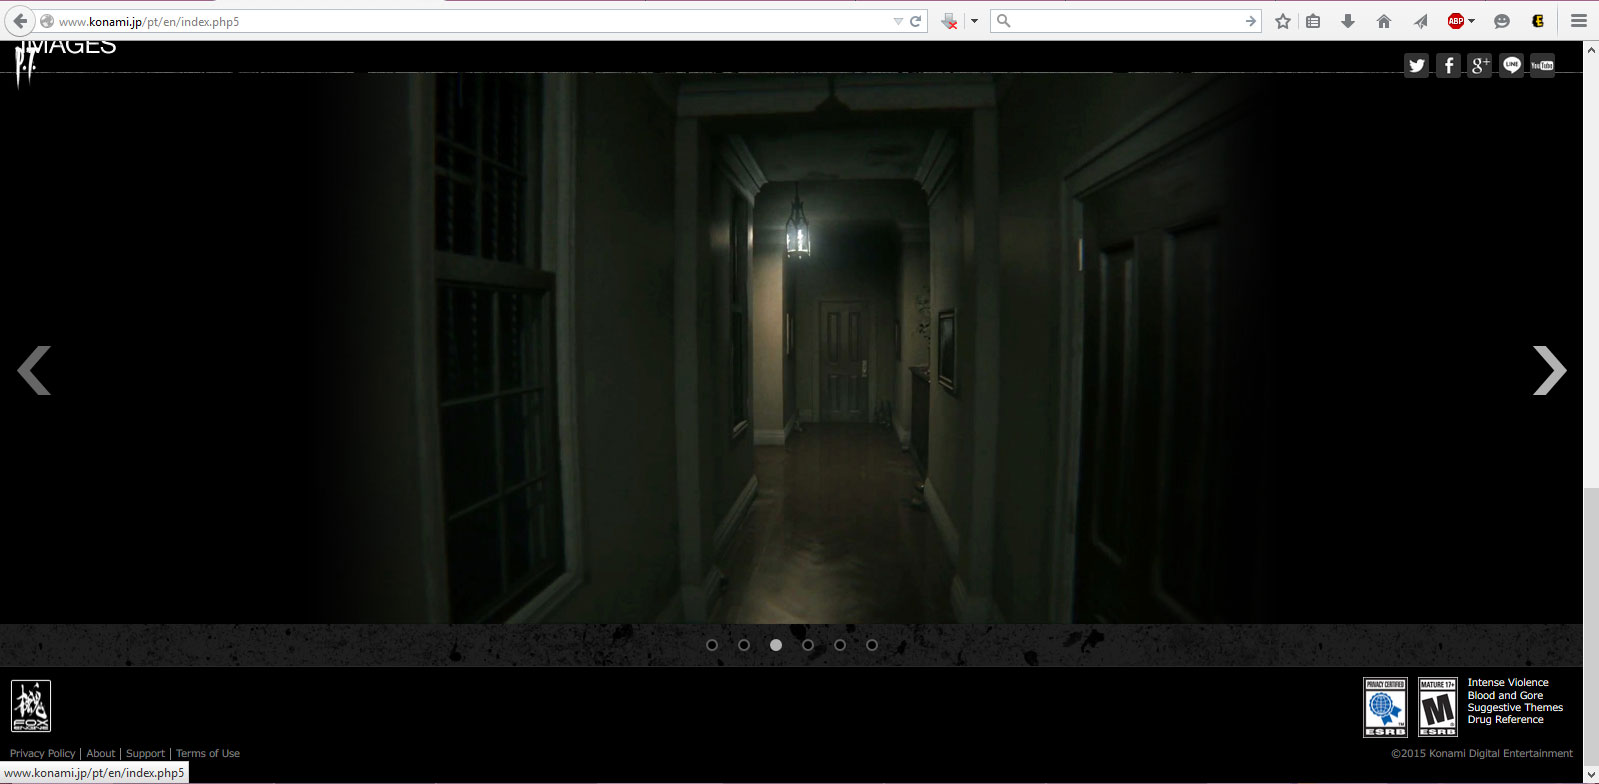
Task: Open the hamburger browser menu
Action: click(x=1579, y=21)
